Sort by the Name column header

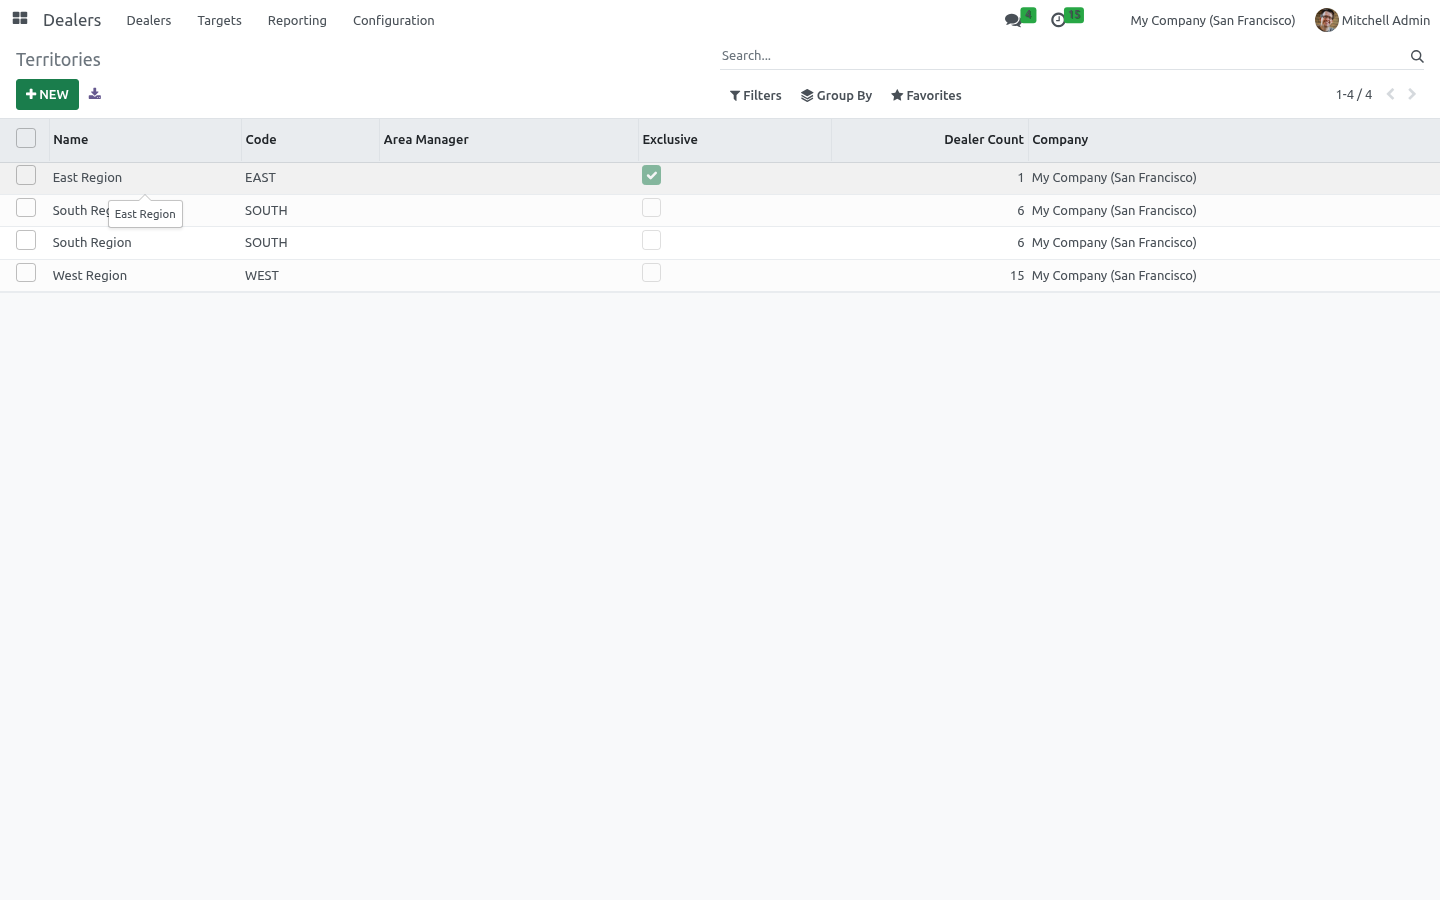click(145, 140)
